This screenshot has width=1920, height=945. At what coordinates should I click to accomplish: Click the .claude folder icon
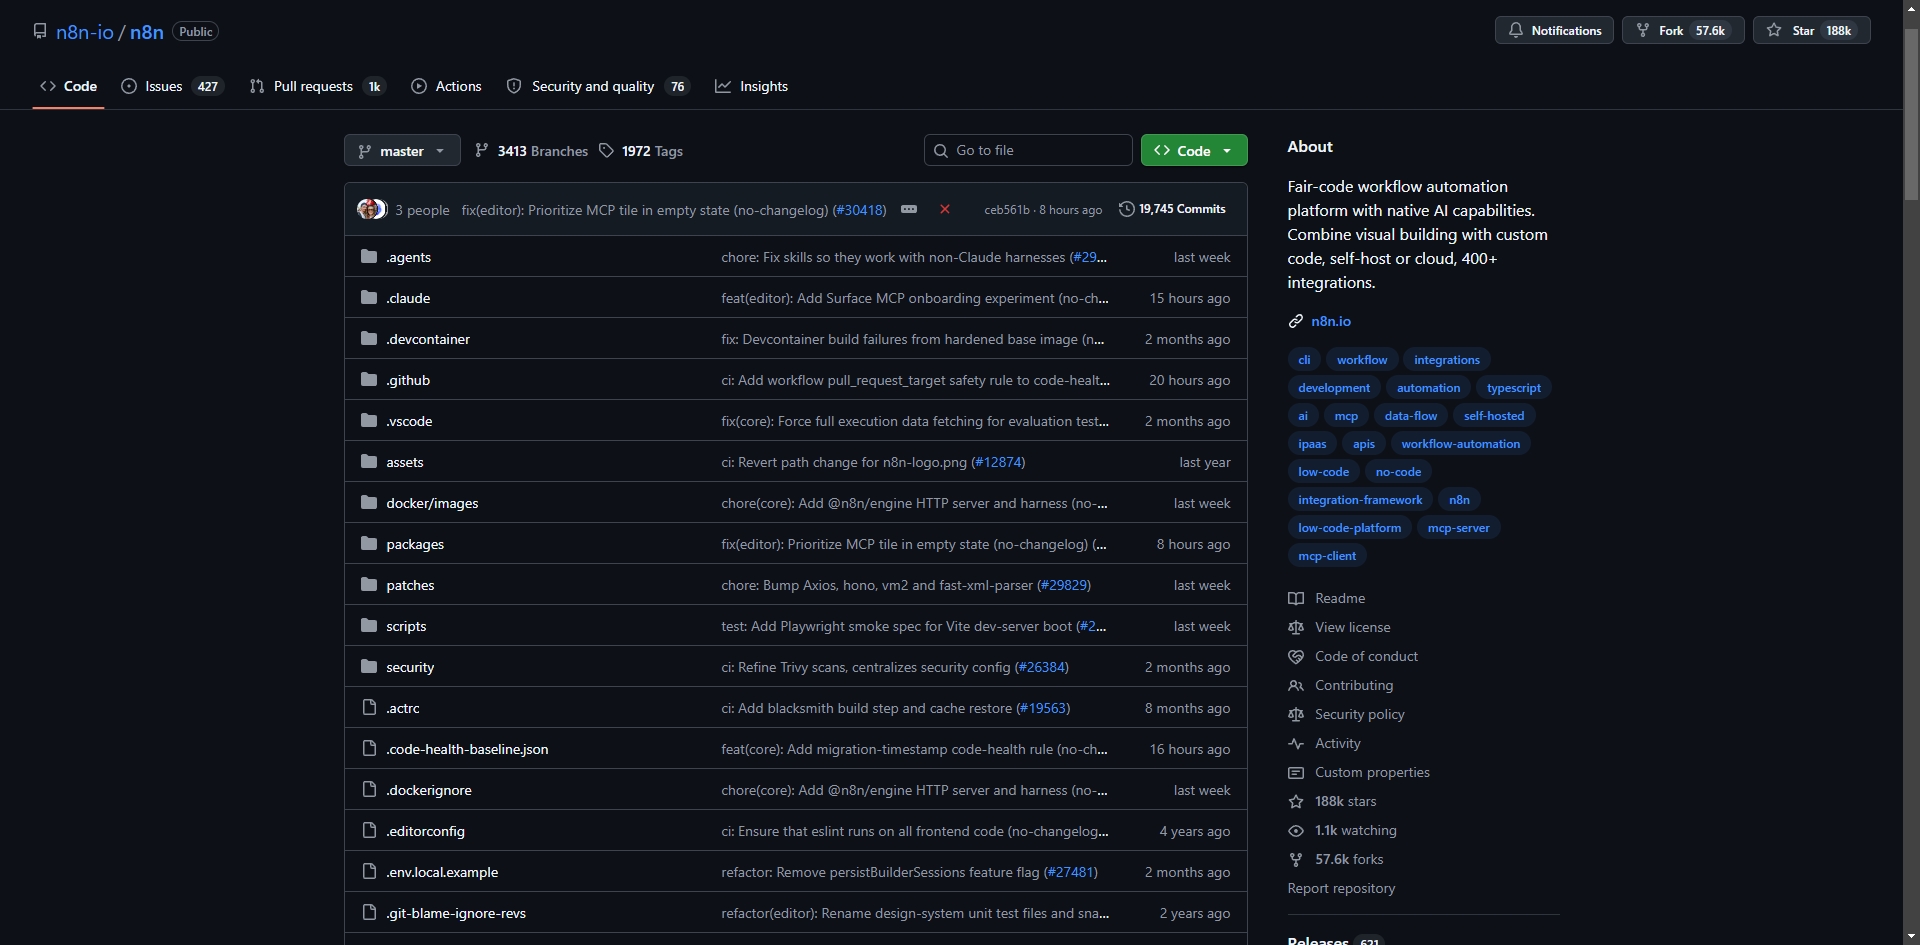pos(369,297)
